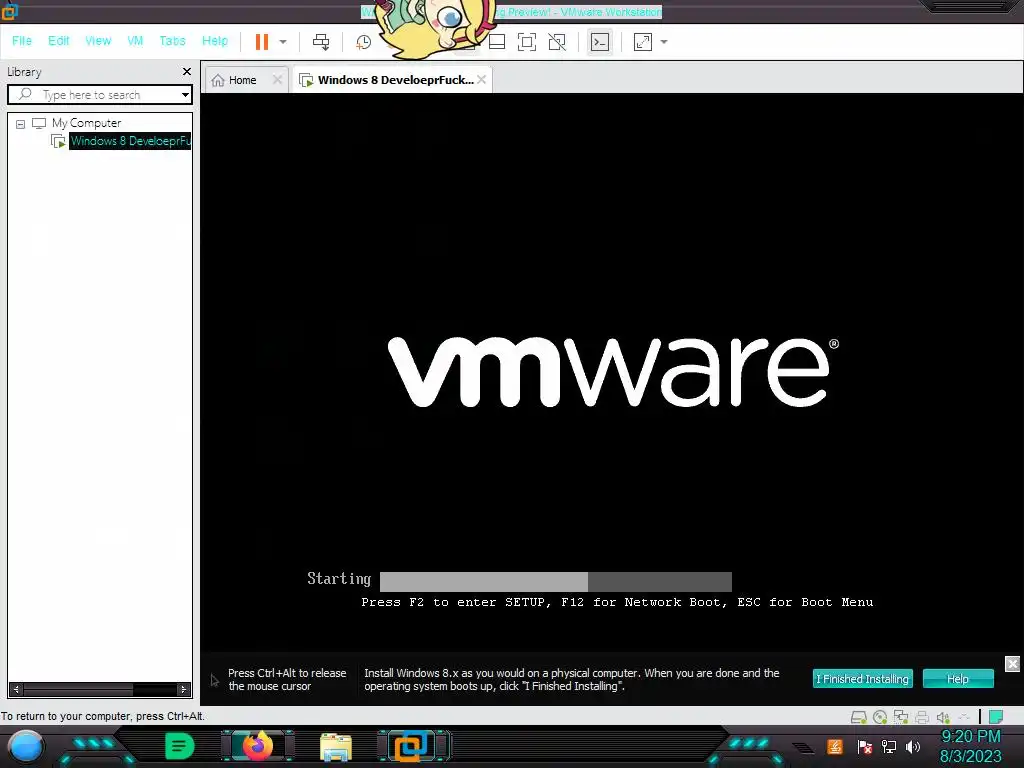The width and height of the screenshot is (1024, 768).
Task: Open the Edit menu
Action: pyautogui.click(x=58, y=40)
